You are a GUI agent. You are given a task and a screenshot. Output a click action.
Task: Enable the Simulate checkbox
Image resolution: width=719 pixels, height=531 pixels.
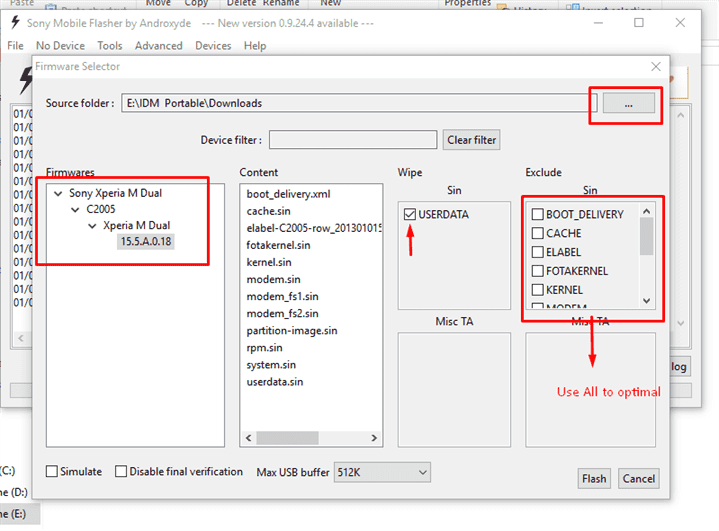pos(52,471)
